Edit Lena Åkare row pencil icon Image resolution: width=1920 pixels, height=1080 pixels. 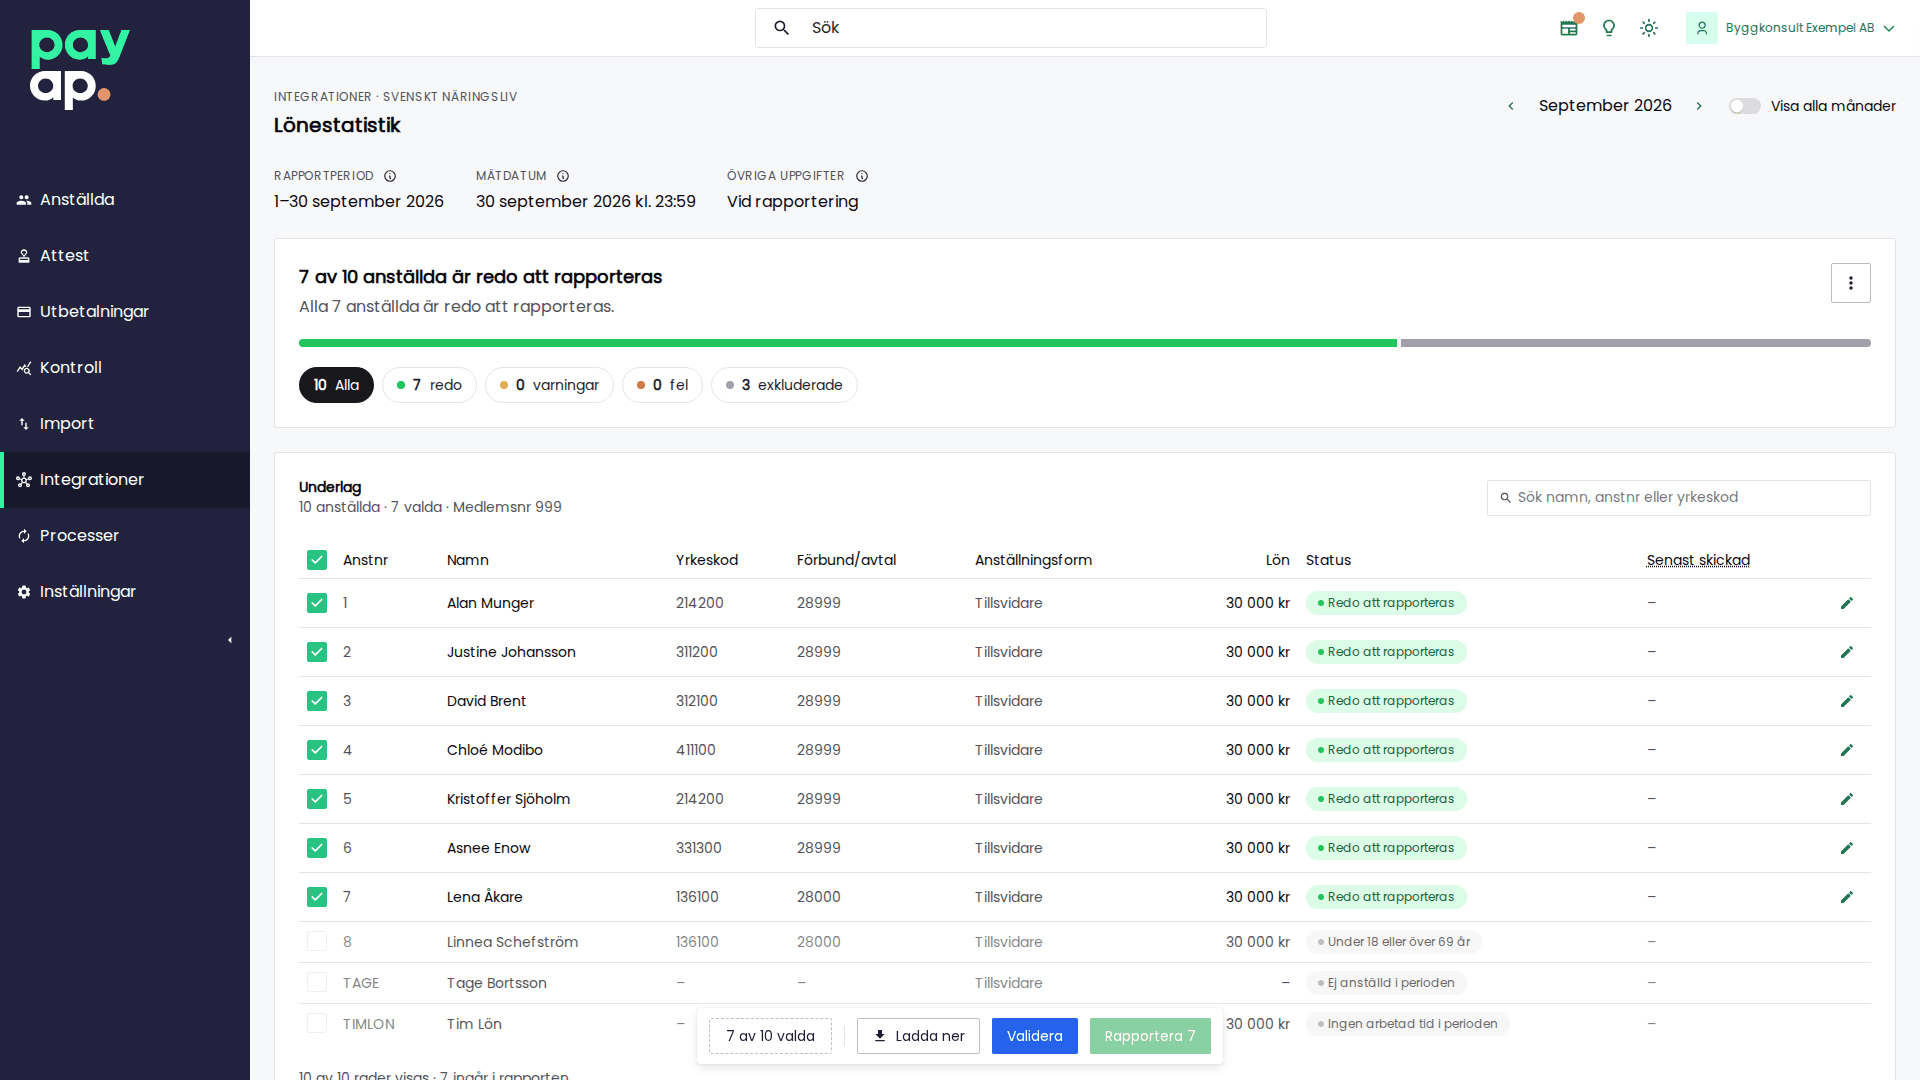tap(1847, 897)
